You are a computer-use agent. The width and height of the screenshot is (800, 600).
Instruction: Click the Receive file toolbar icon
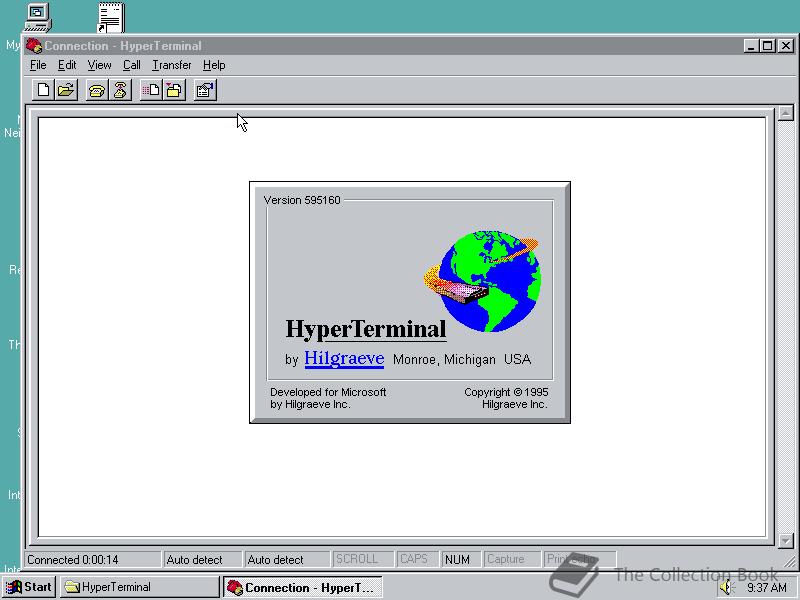(x=174, y=90)
